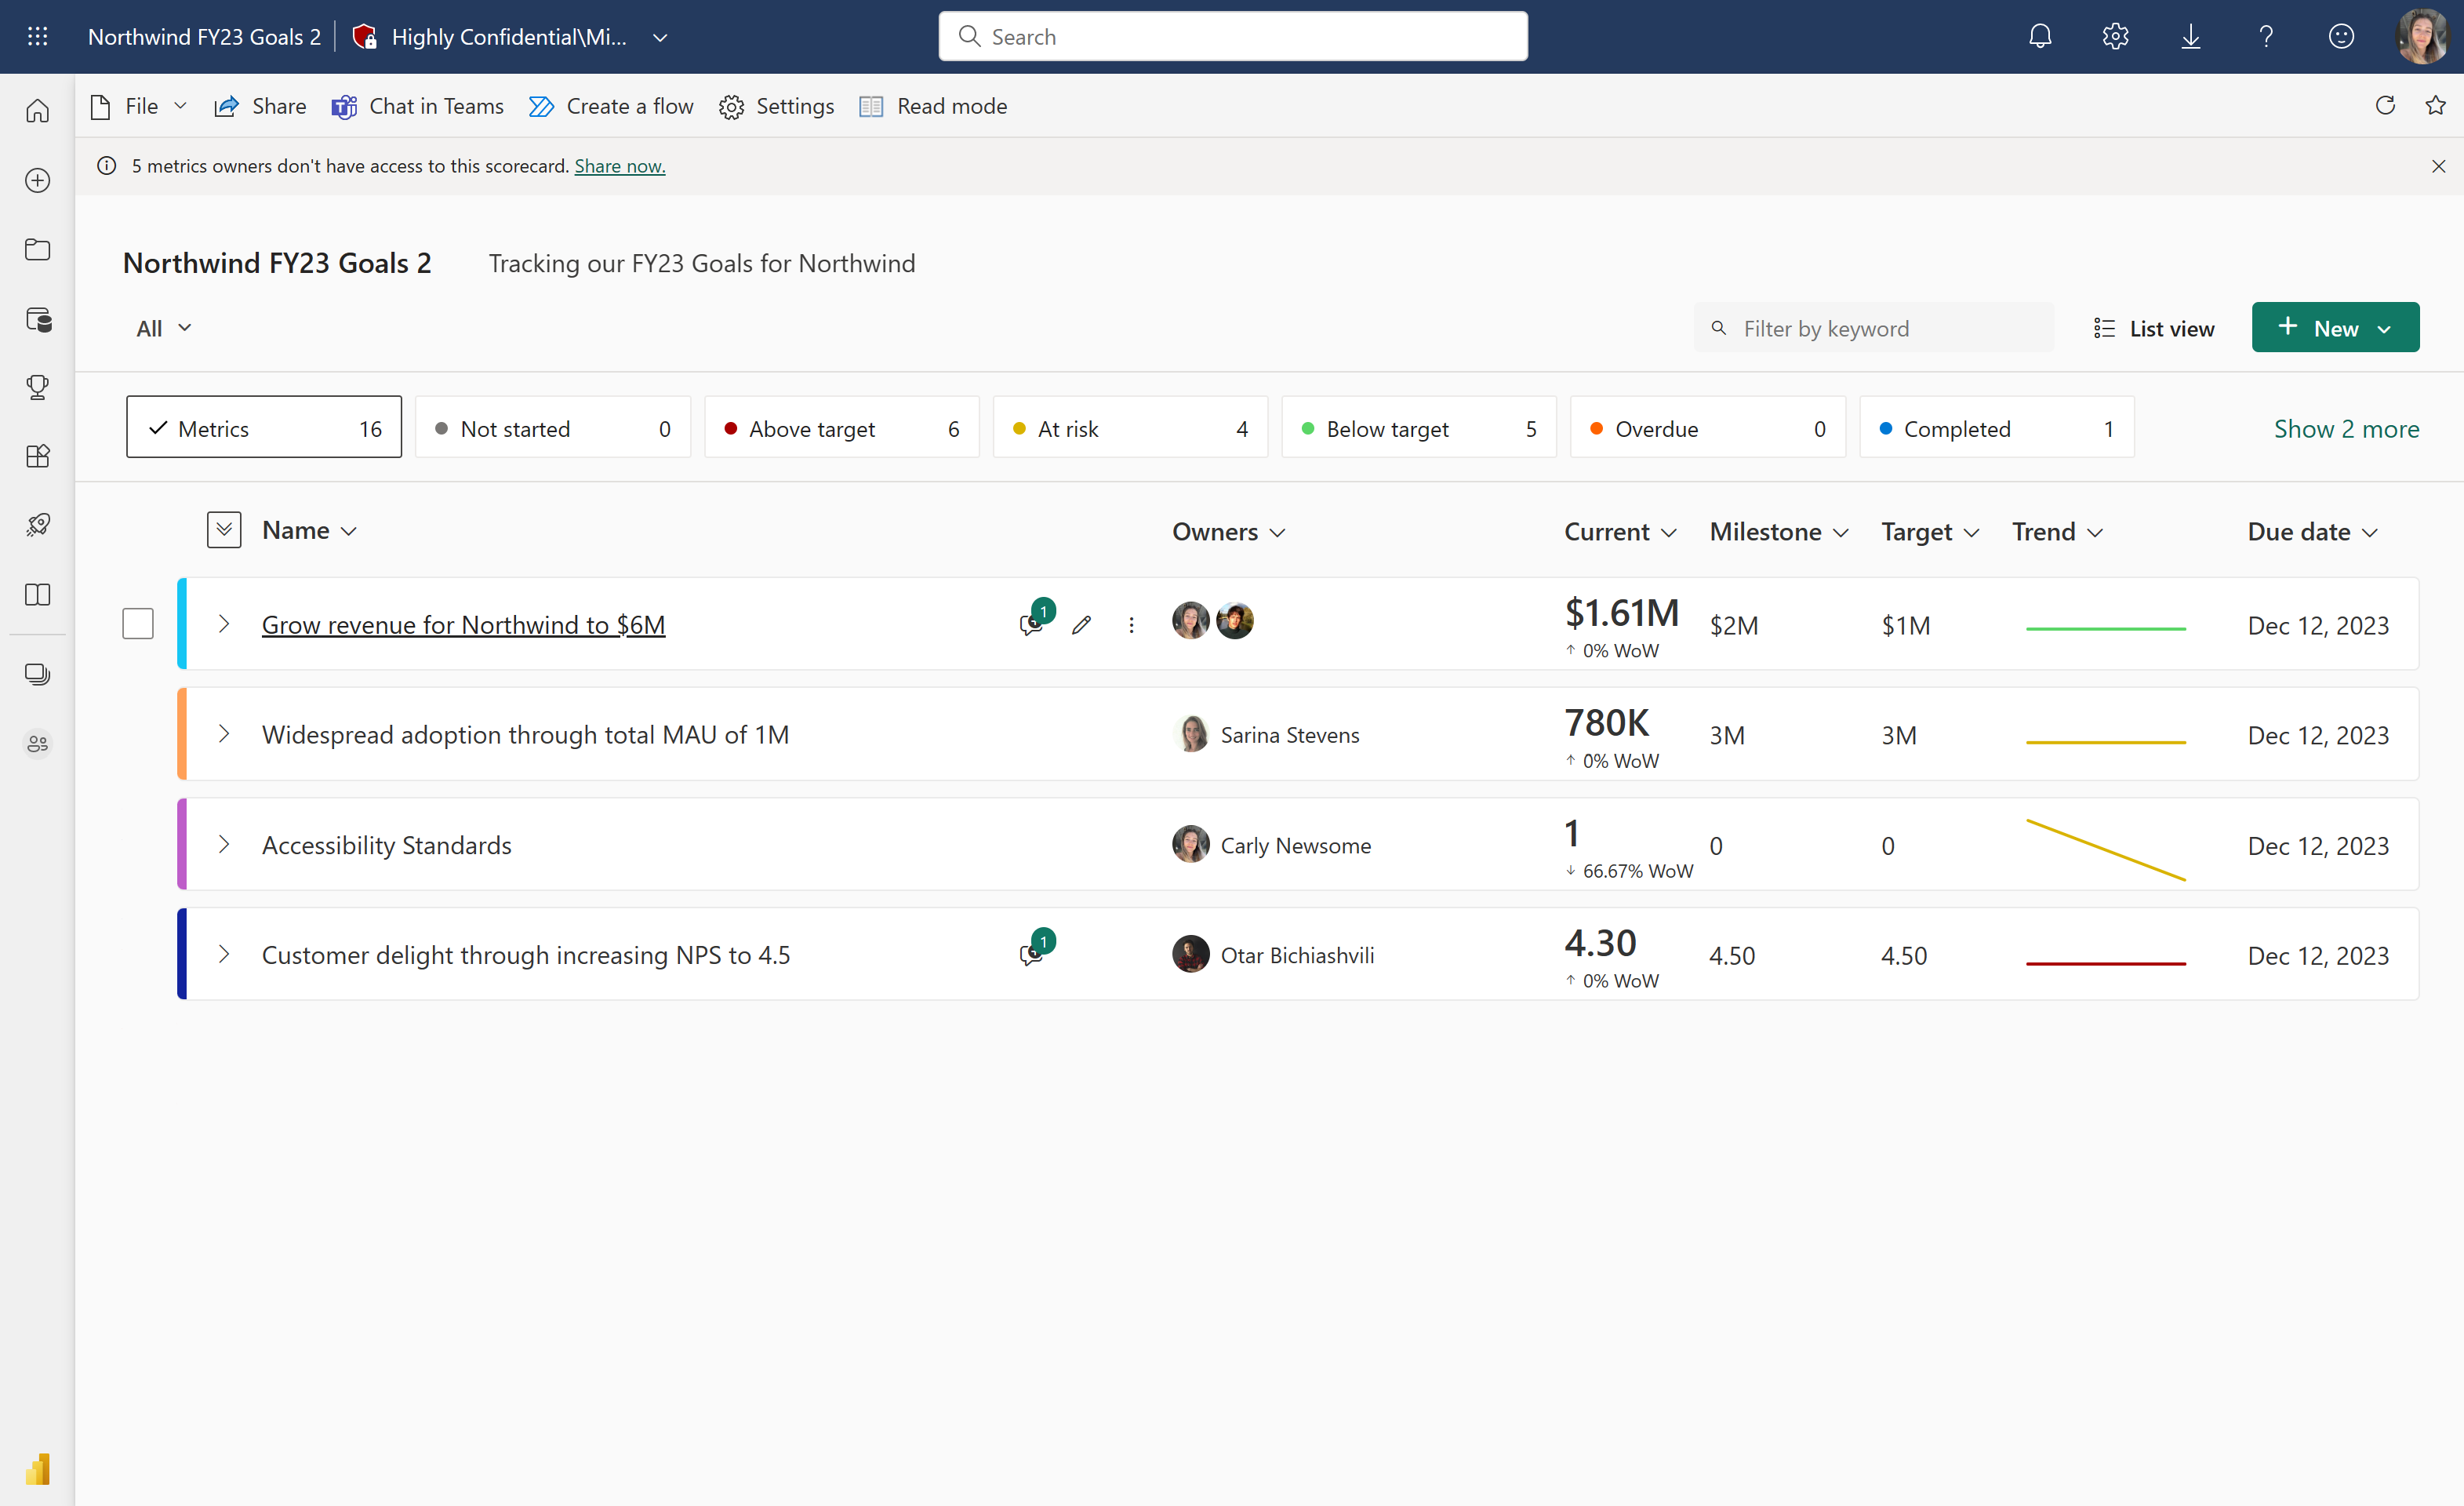Toggle the checkbox on first scorecard row
Screen dimensions: 2464x1506
137,623
